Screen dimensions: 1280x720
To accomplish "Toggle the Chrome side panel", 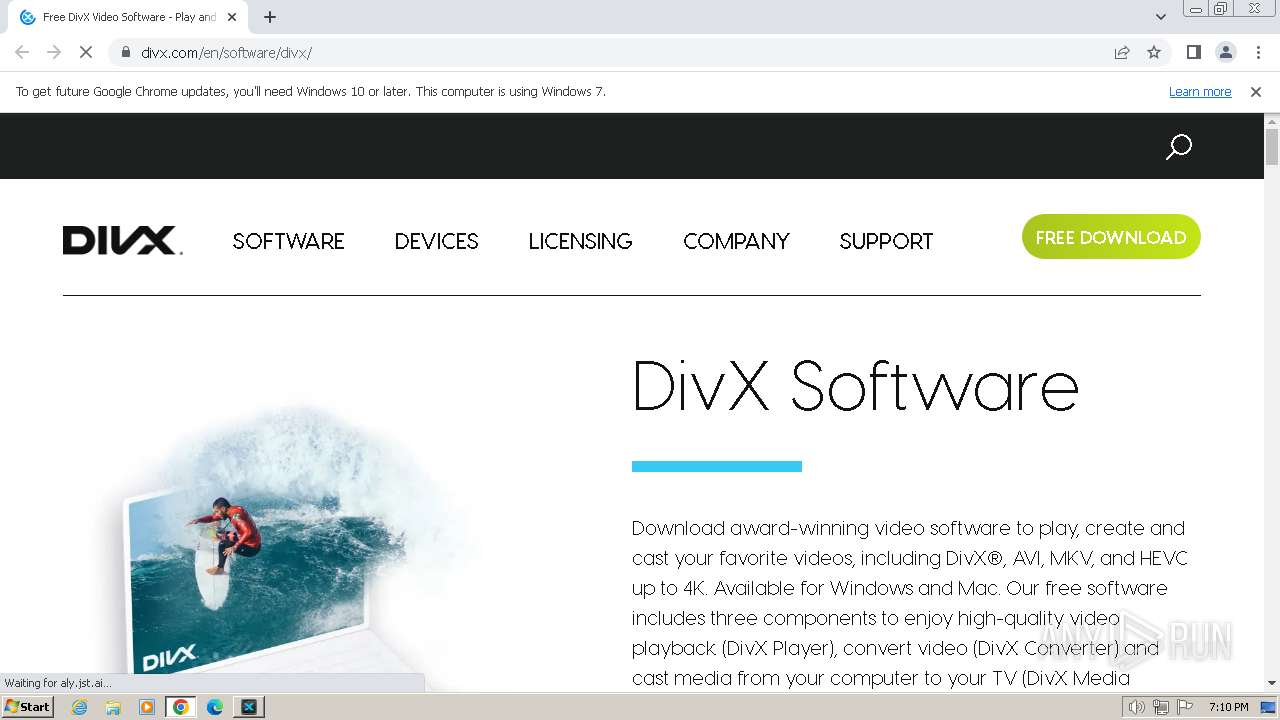I will [1193, 52].
